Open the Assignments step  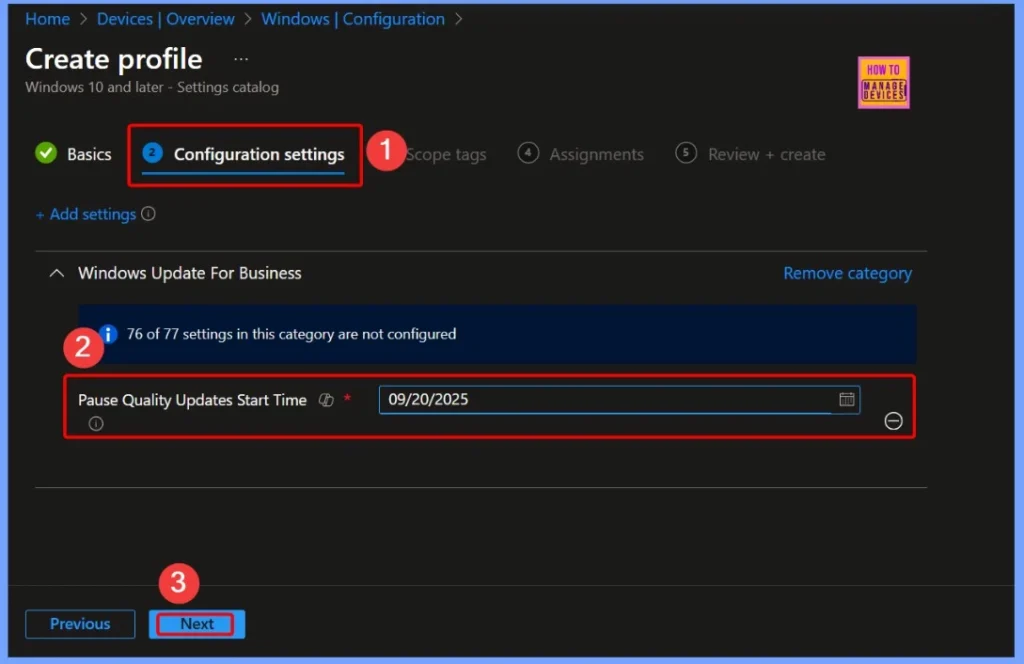click(580, 154)
